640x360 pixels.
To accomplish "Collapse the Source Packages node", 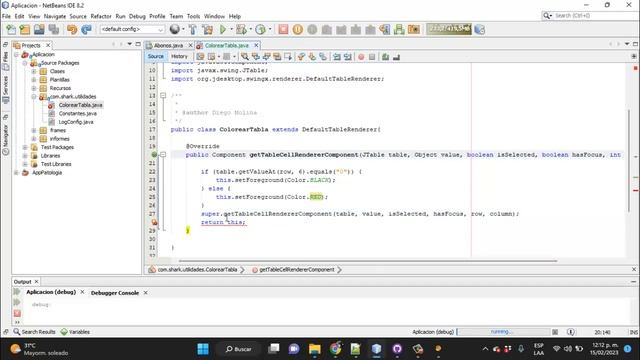I will tap(25, 63).
